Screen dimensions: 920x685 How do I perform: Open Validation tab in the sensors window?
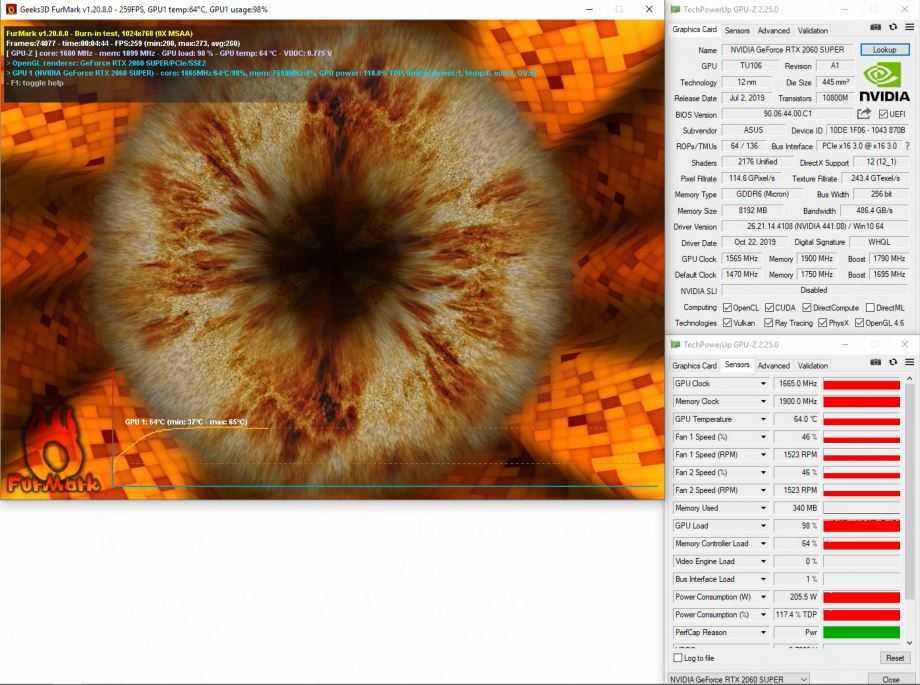[x=813, y=366]
